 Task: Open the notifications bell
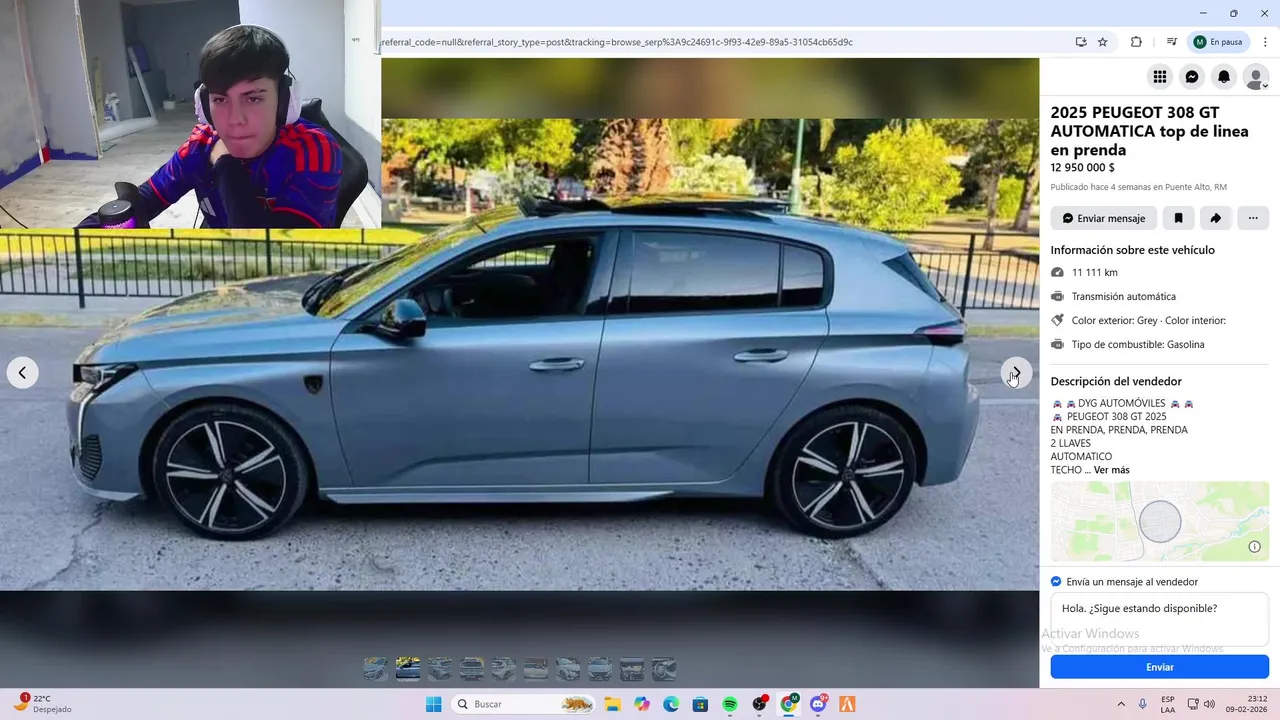click(1224, 77)
